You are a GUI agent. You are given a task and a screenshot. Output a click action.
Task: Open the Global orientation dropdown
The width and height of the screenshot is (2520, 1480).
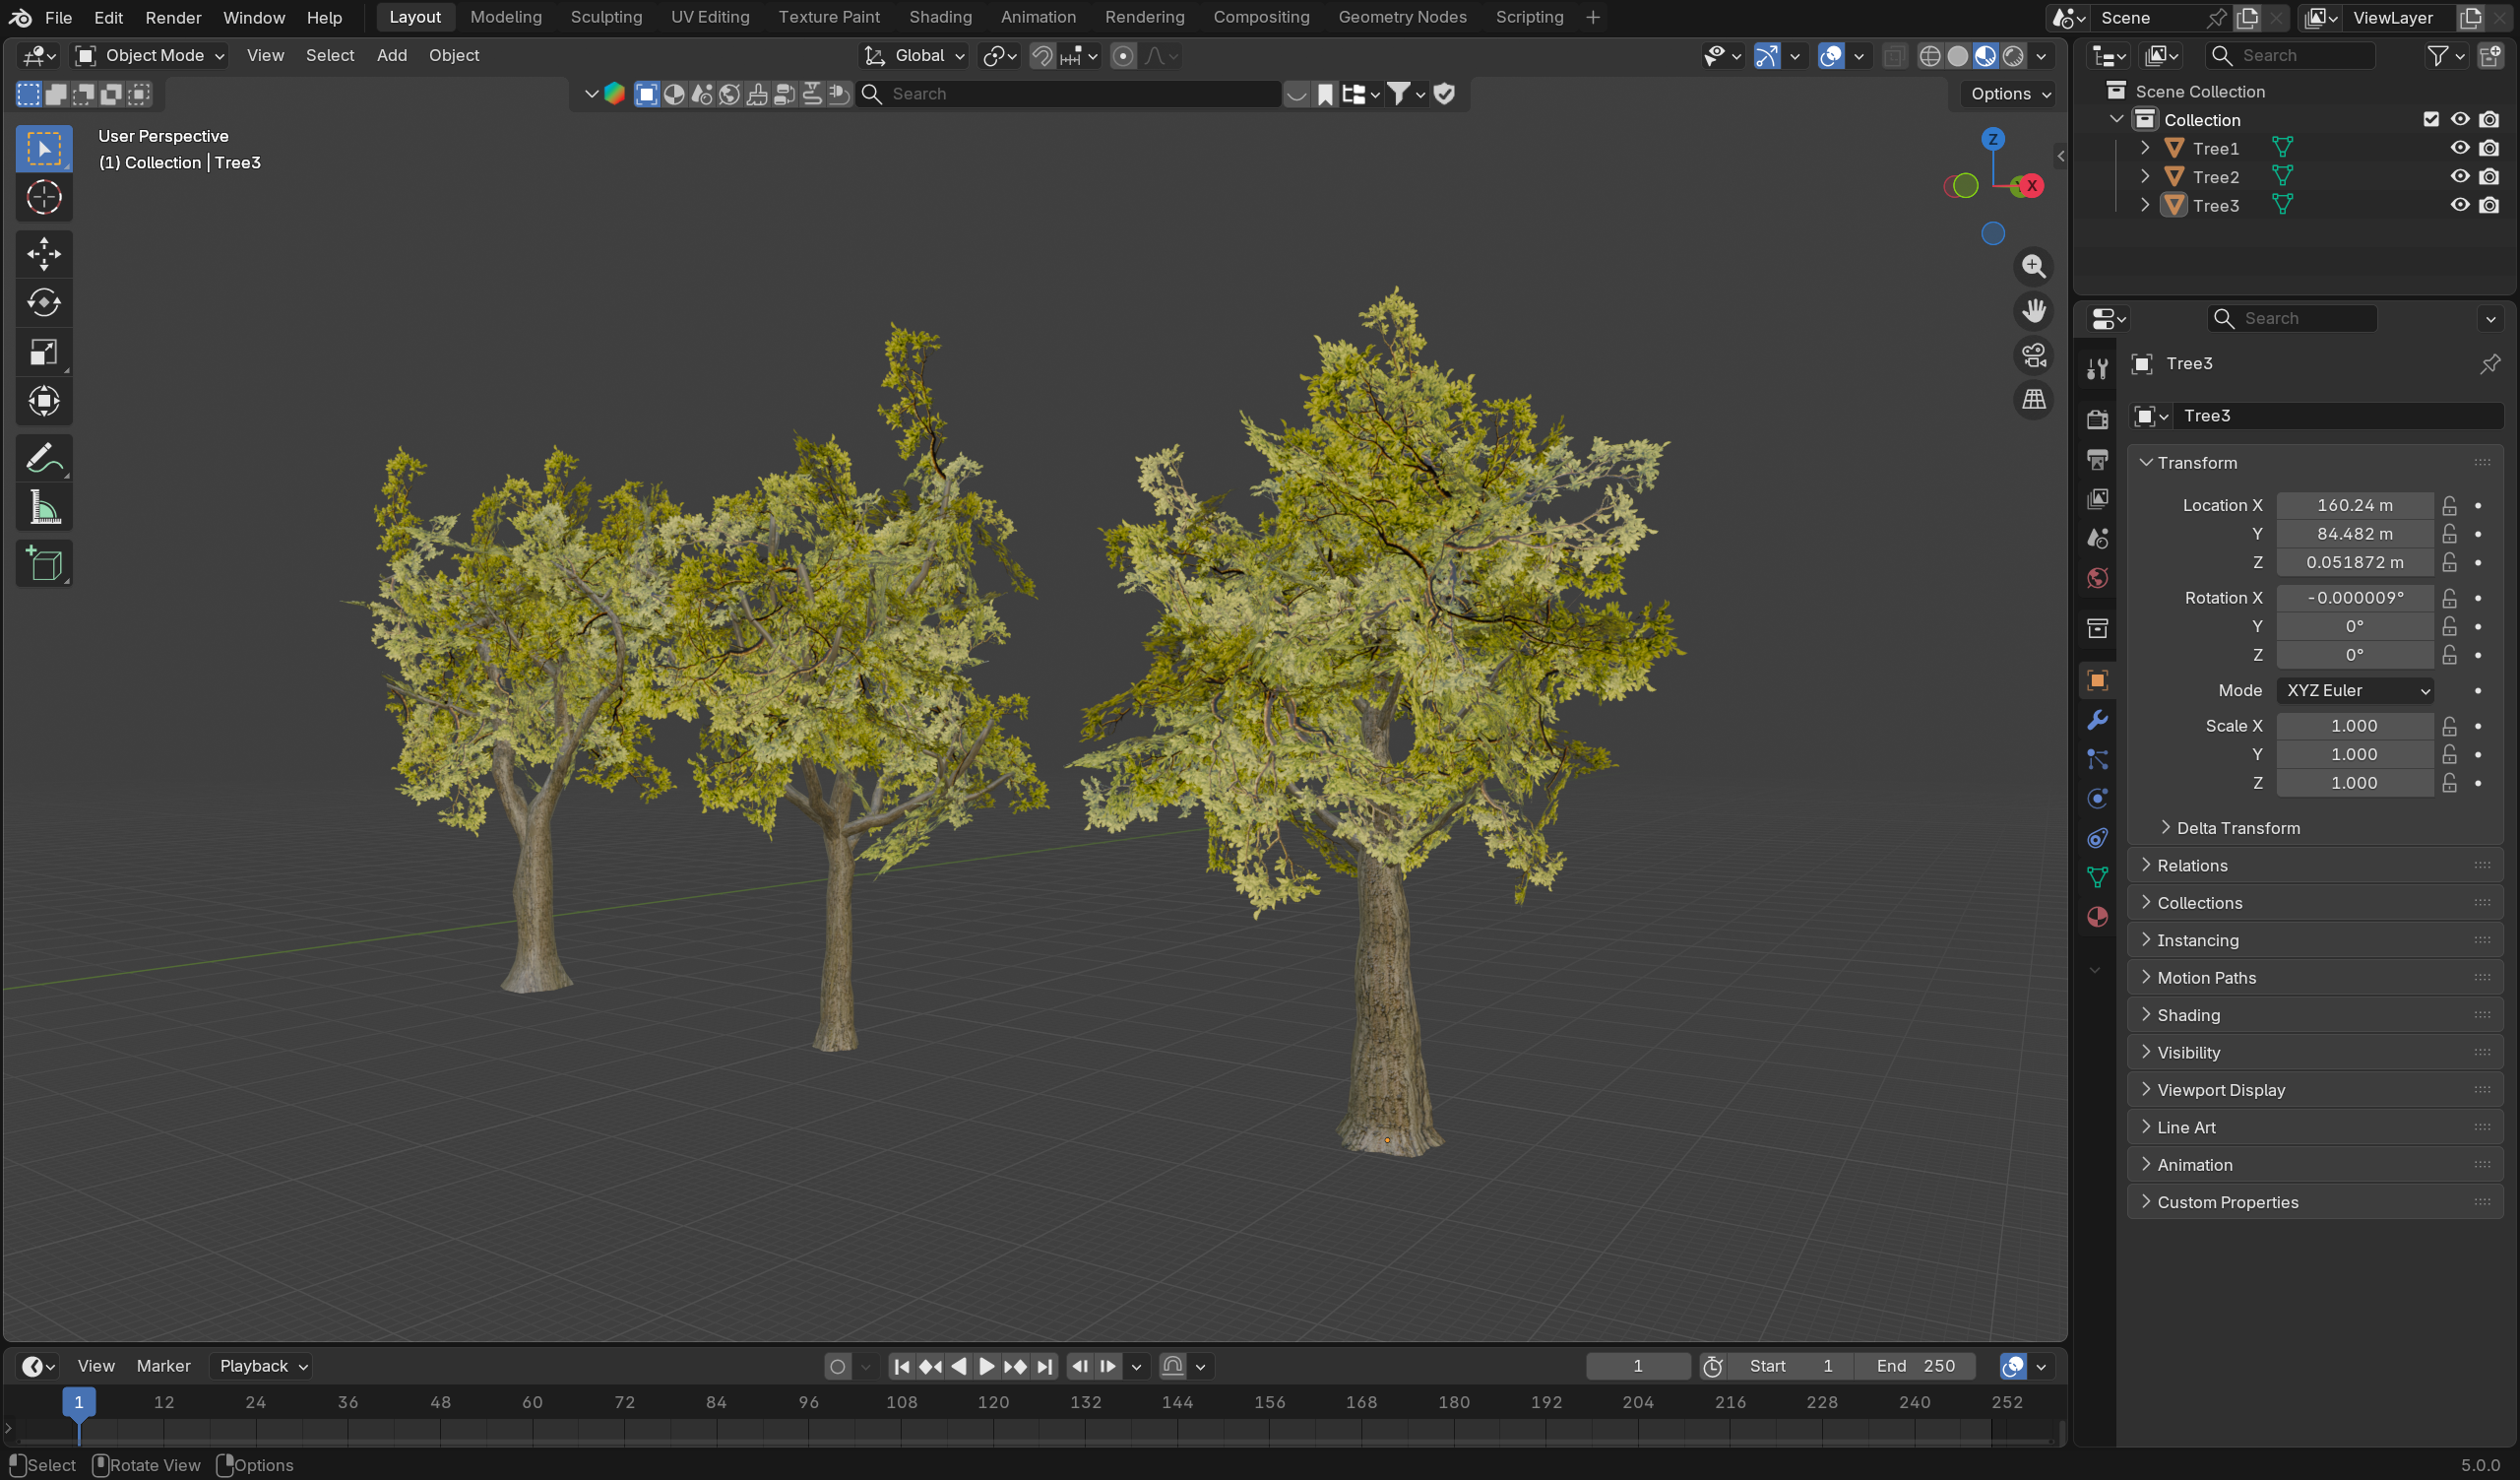914,56
